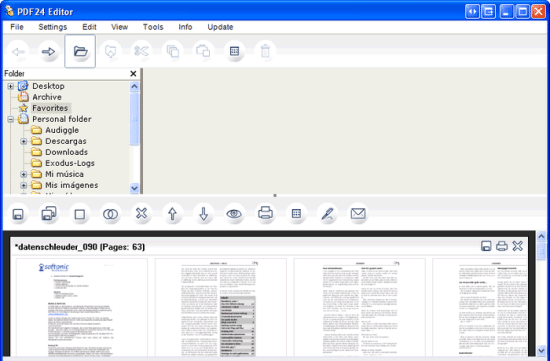
Task: Toggle the folder tree open-folder button
Action: click(80, 52)
